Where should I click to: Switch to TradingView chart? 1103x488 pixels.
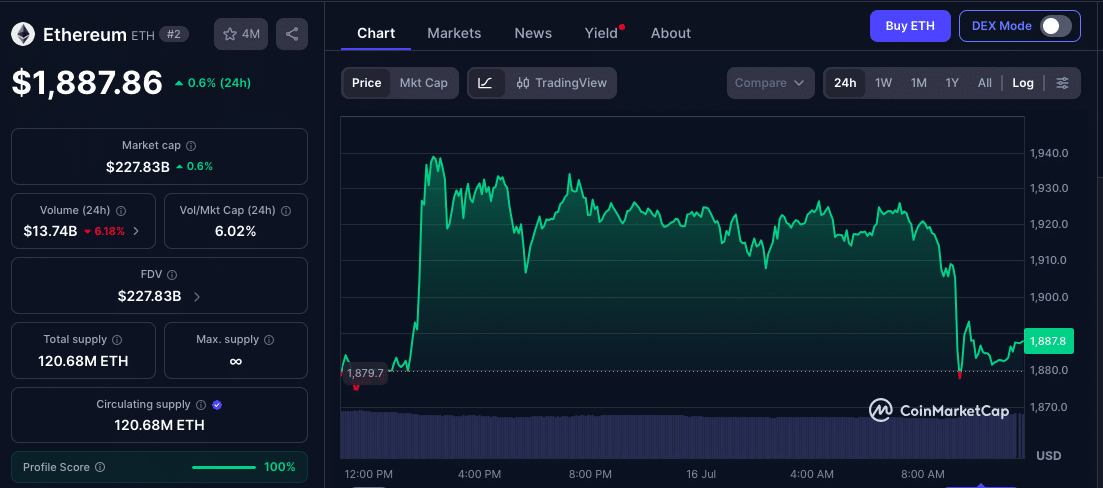click(561, 83)
